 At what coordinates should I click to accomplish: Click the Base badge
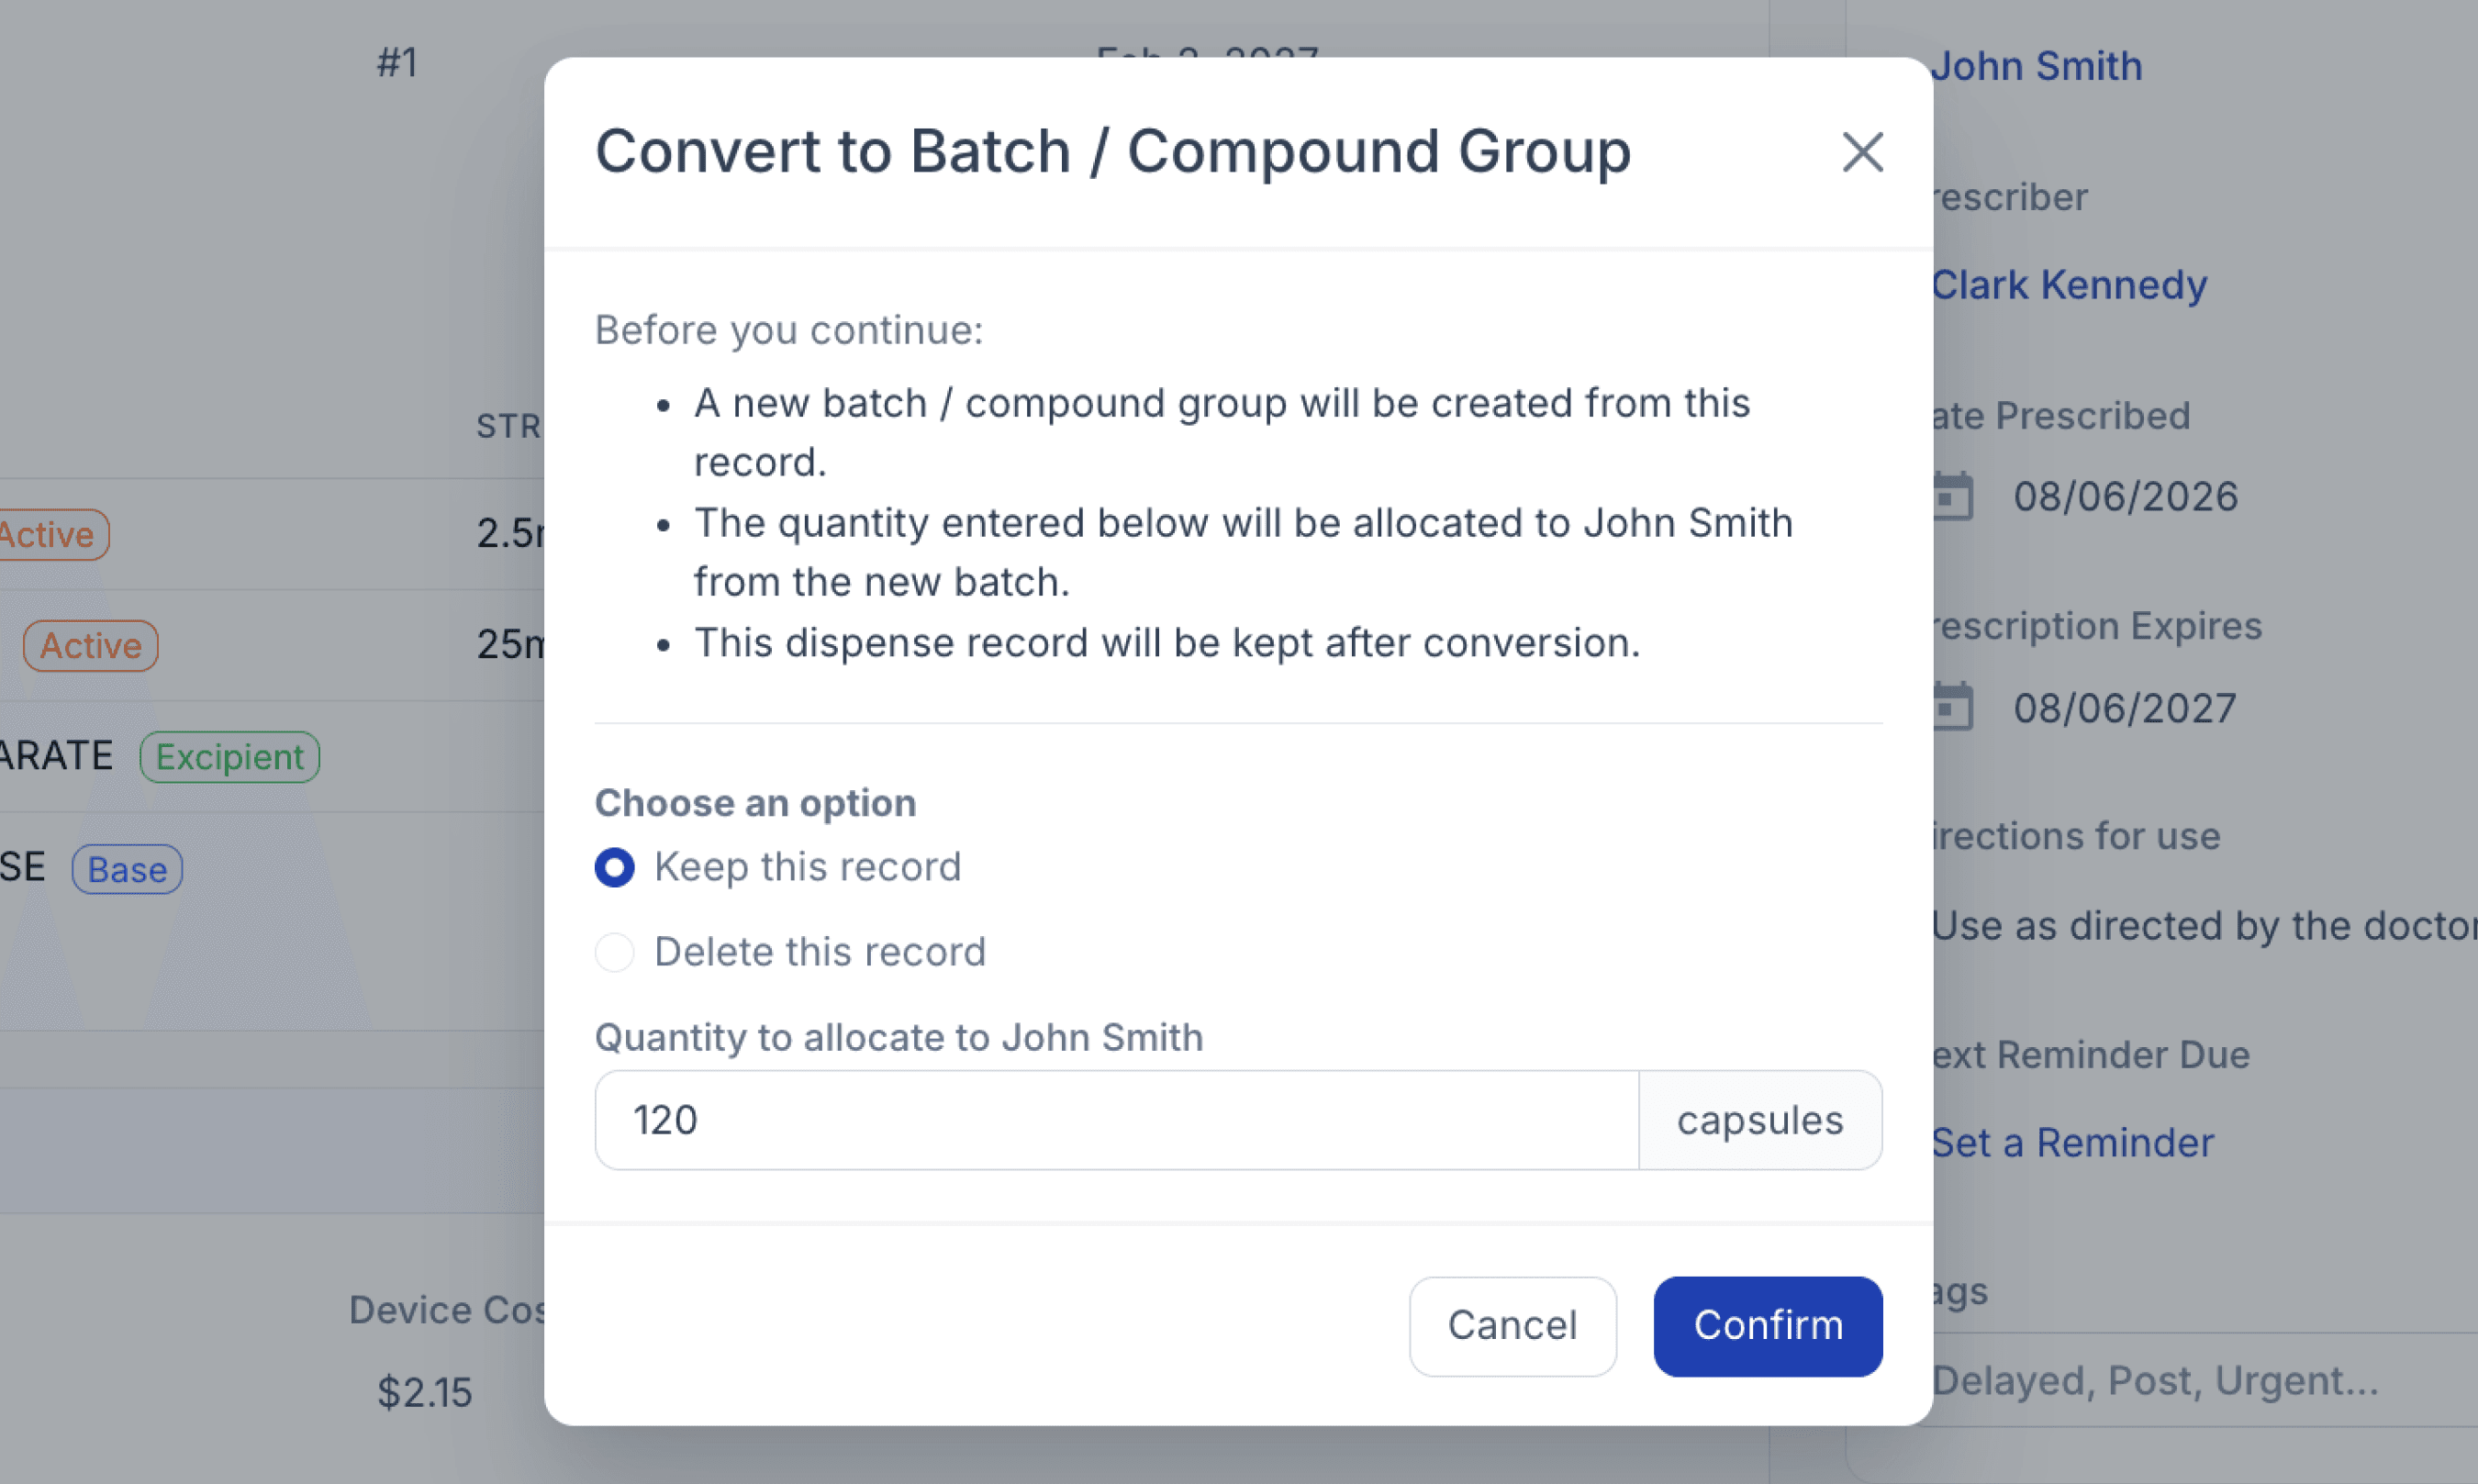point(127,869)
